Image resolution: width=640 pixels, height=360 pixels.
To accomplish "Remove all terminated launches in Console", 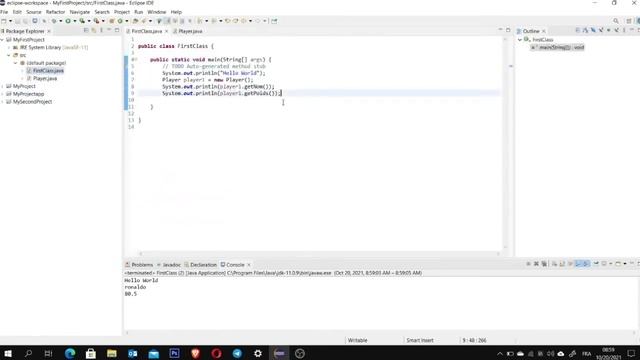I will [x=544, y=264].
